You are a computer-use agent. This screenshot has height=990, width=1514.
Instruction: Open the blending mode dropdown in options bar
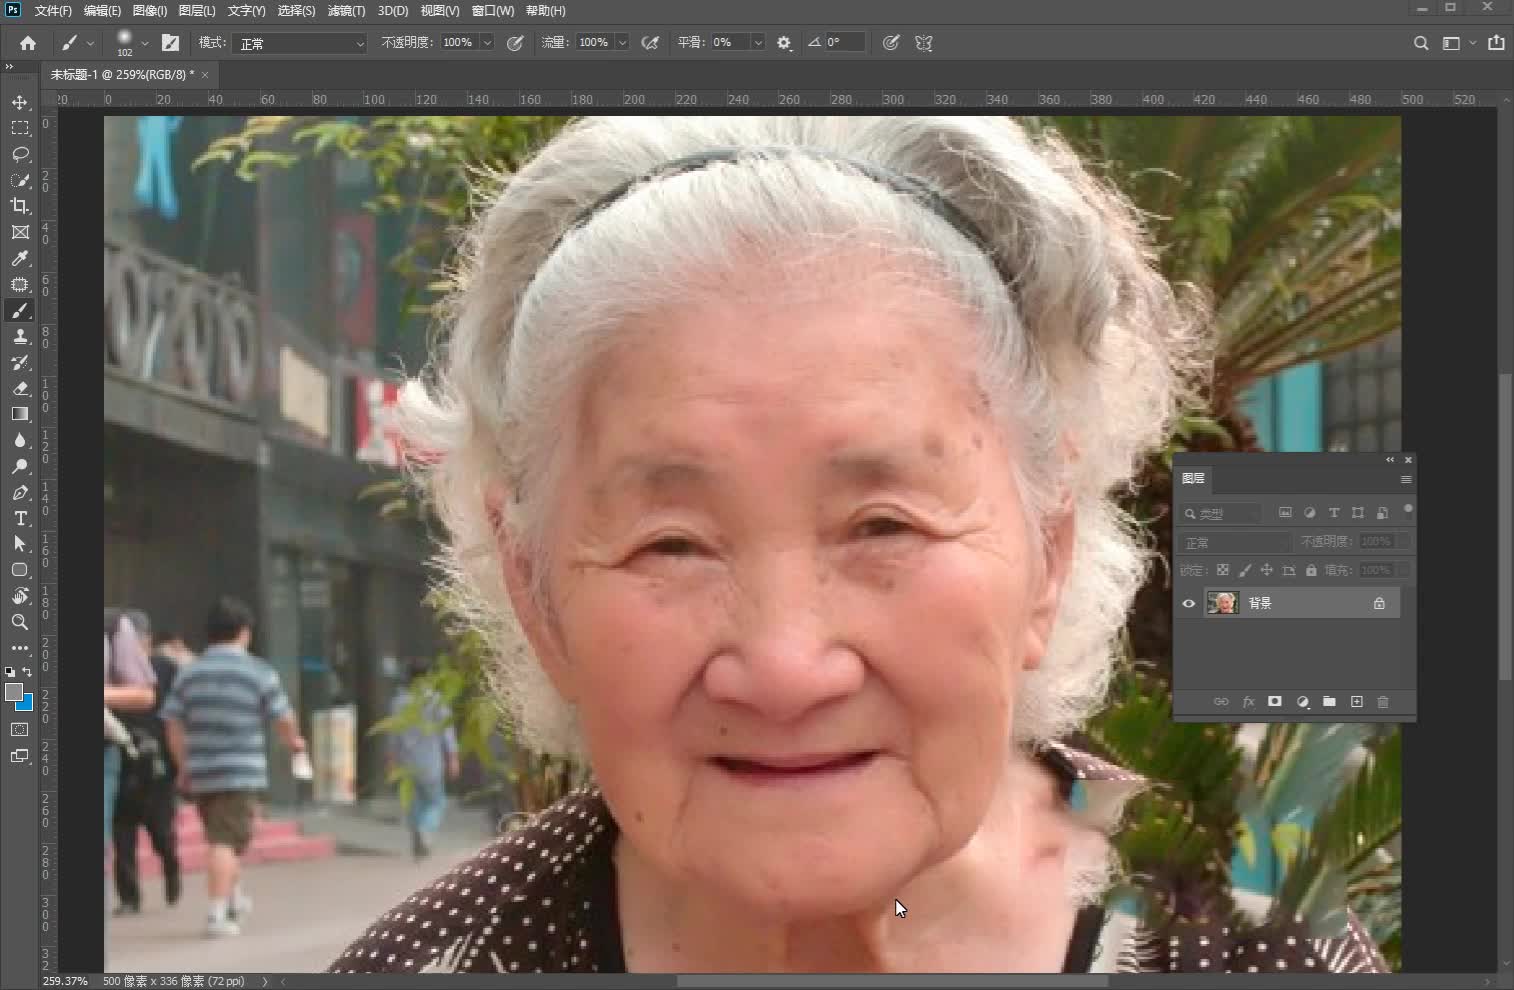300,43
